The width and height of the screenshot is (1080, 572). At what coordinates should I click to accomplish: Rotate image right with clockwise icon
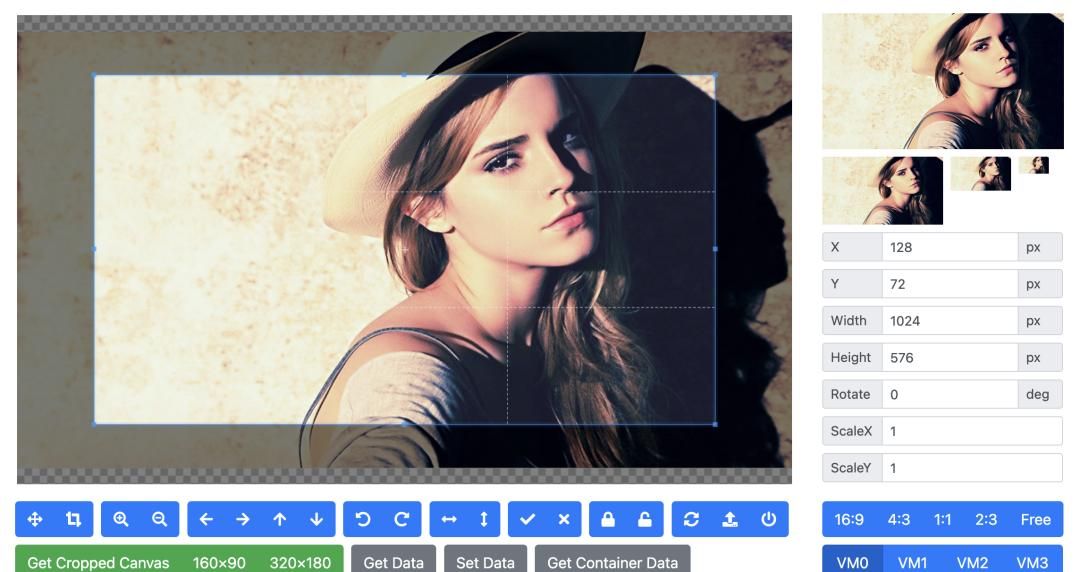(401, 519)
